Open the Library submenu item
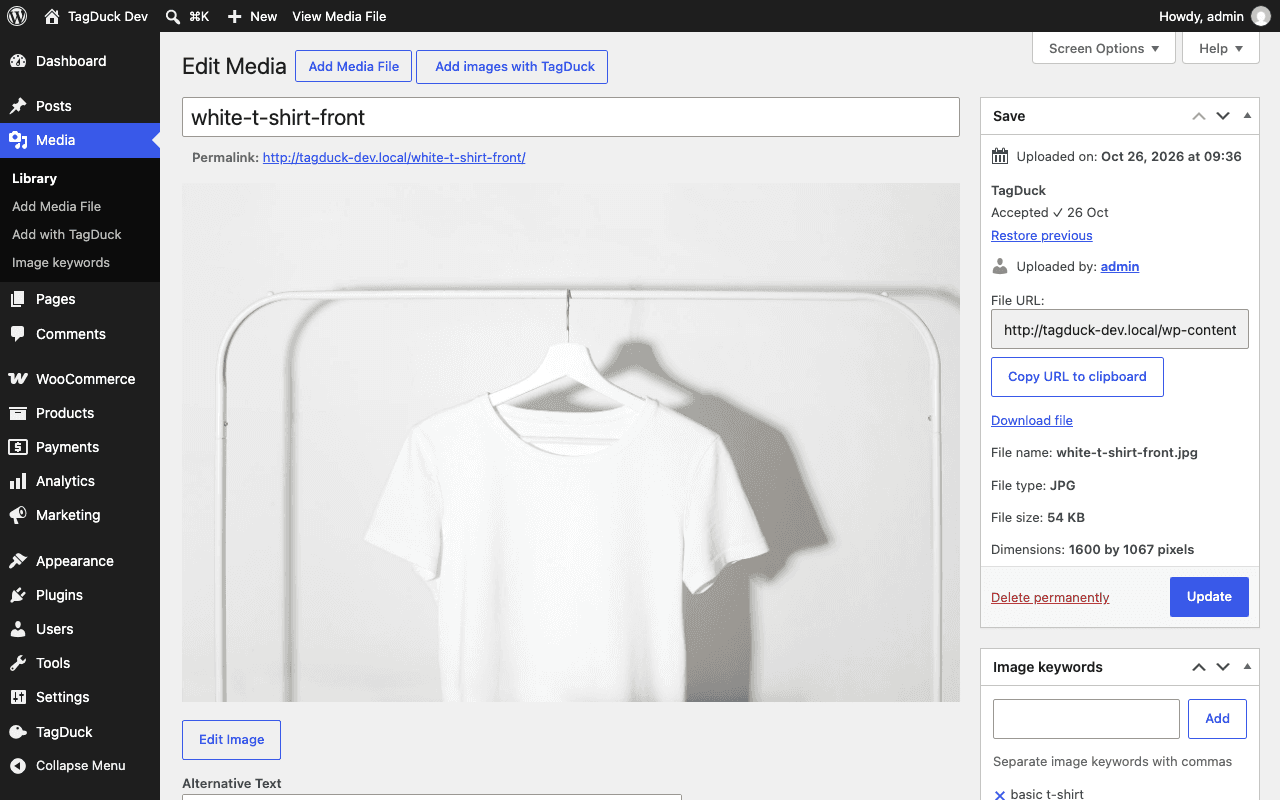 tap(34, 178)
